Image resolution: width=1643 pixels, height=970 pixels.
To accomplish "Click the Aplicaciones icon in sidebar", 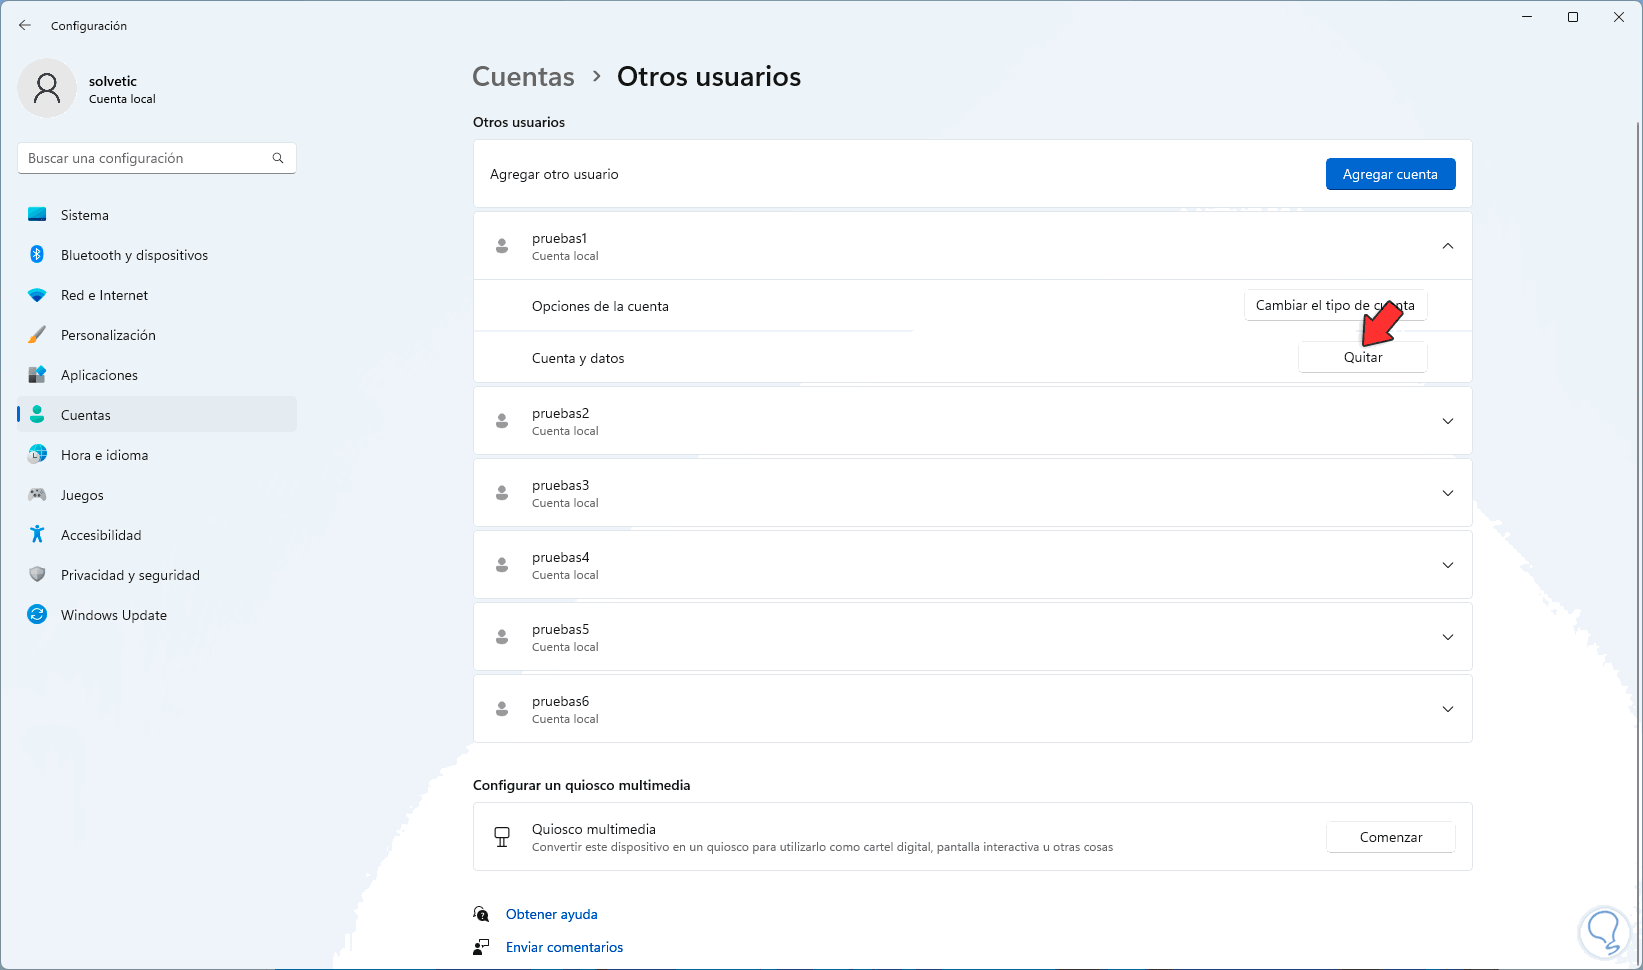I will pyautogui.click(x=37, y=375).
